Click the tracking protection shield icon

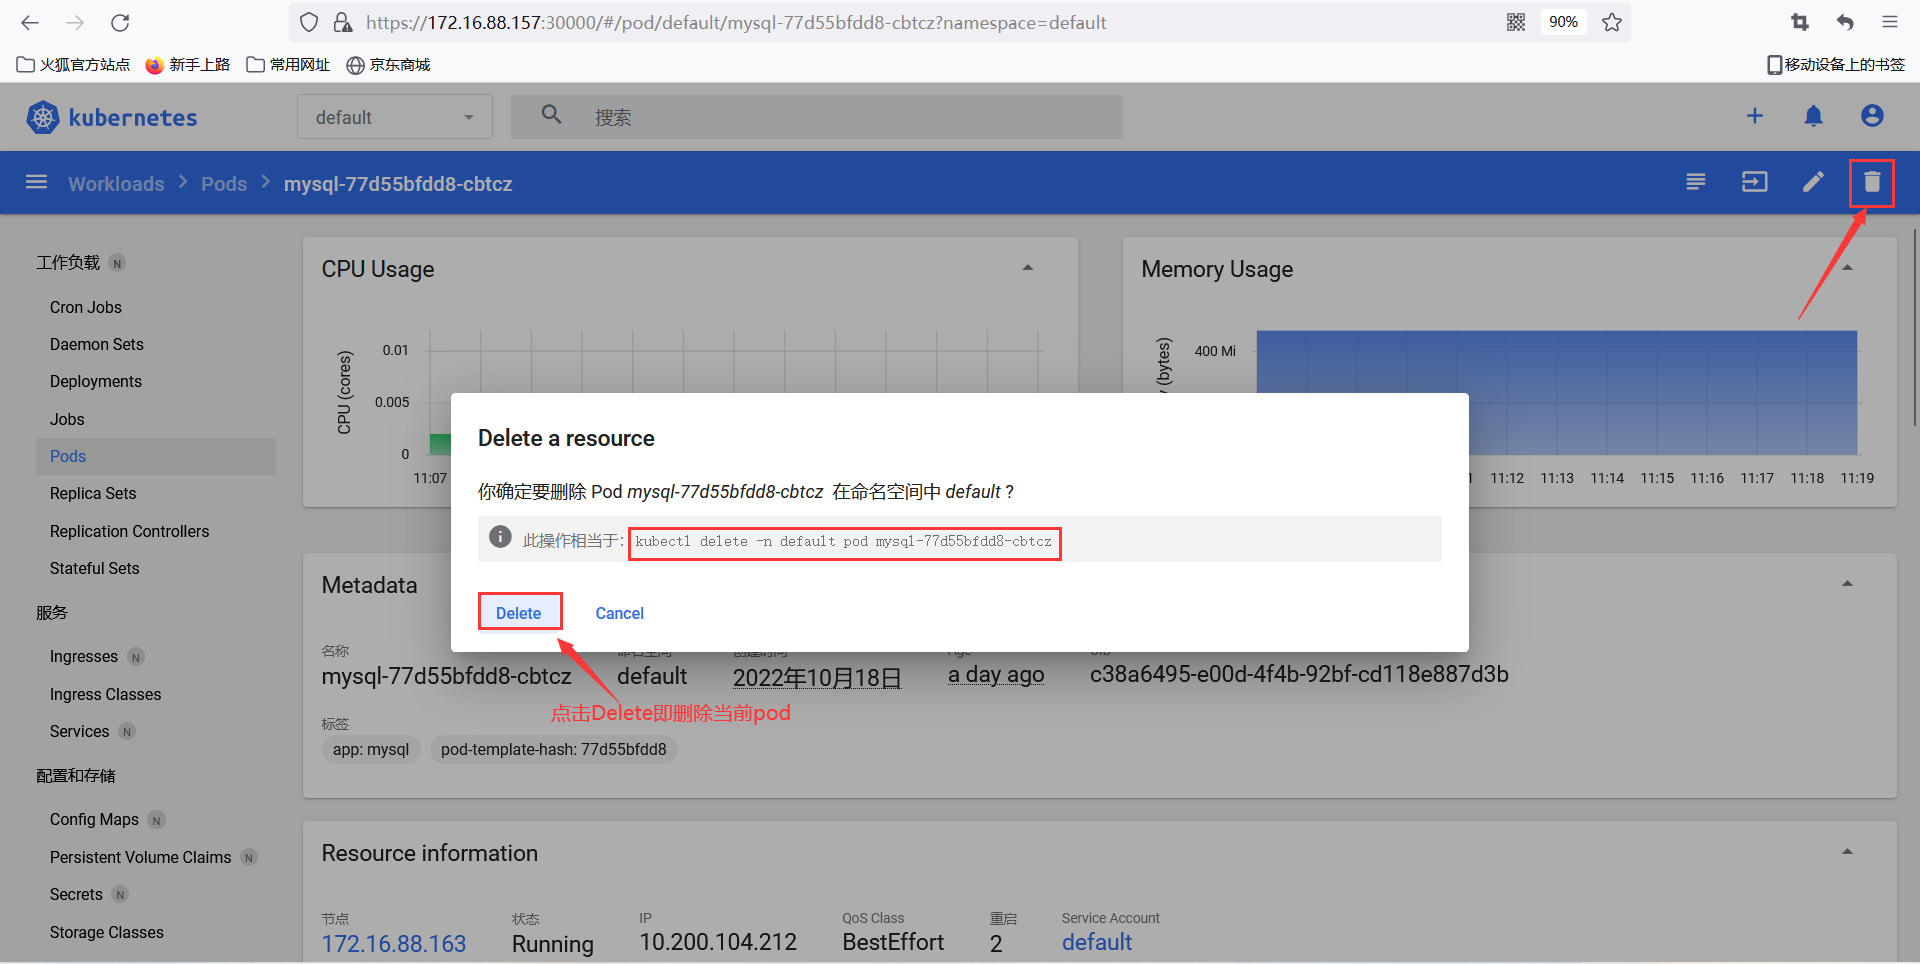pyautogui.click(x=309, y=22)
